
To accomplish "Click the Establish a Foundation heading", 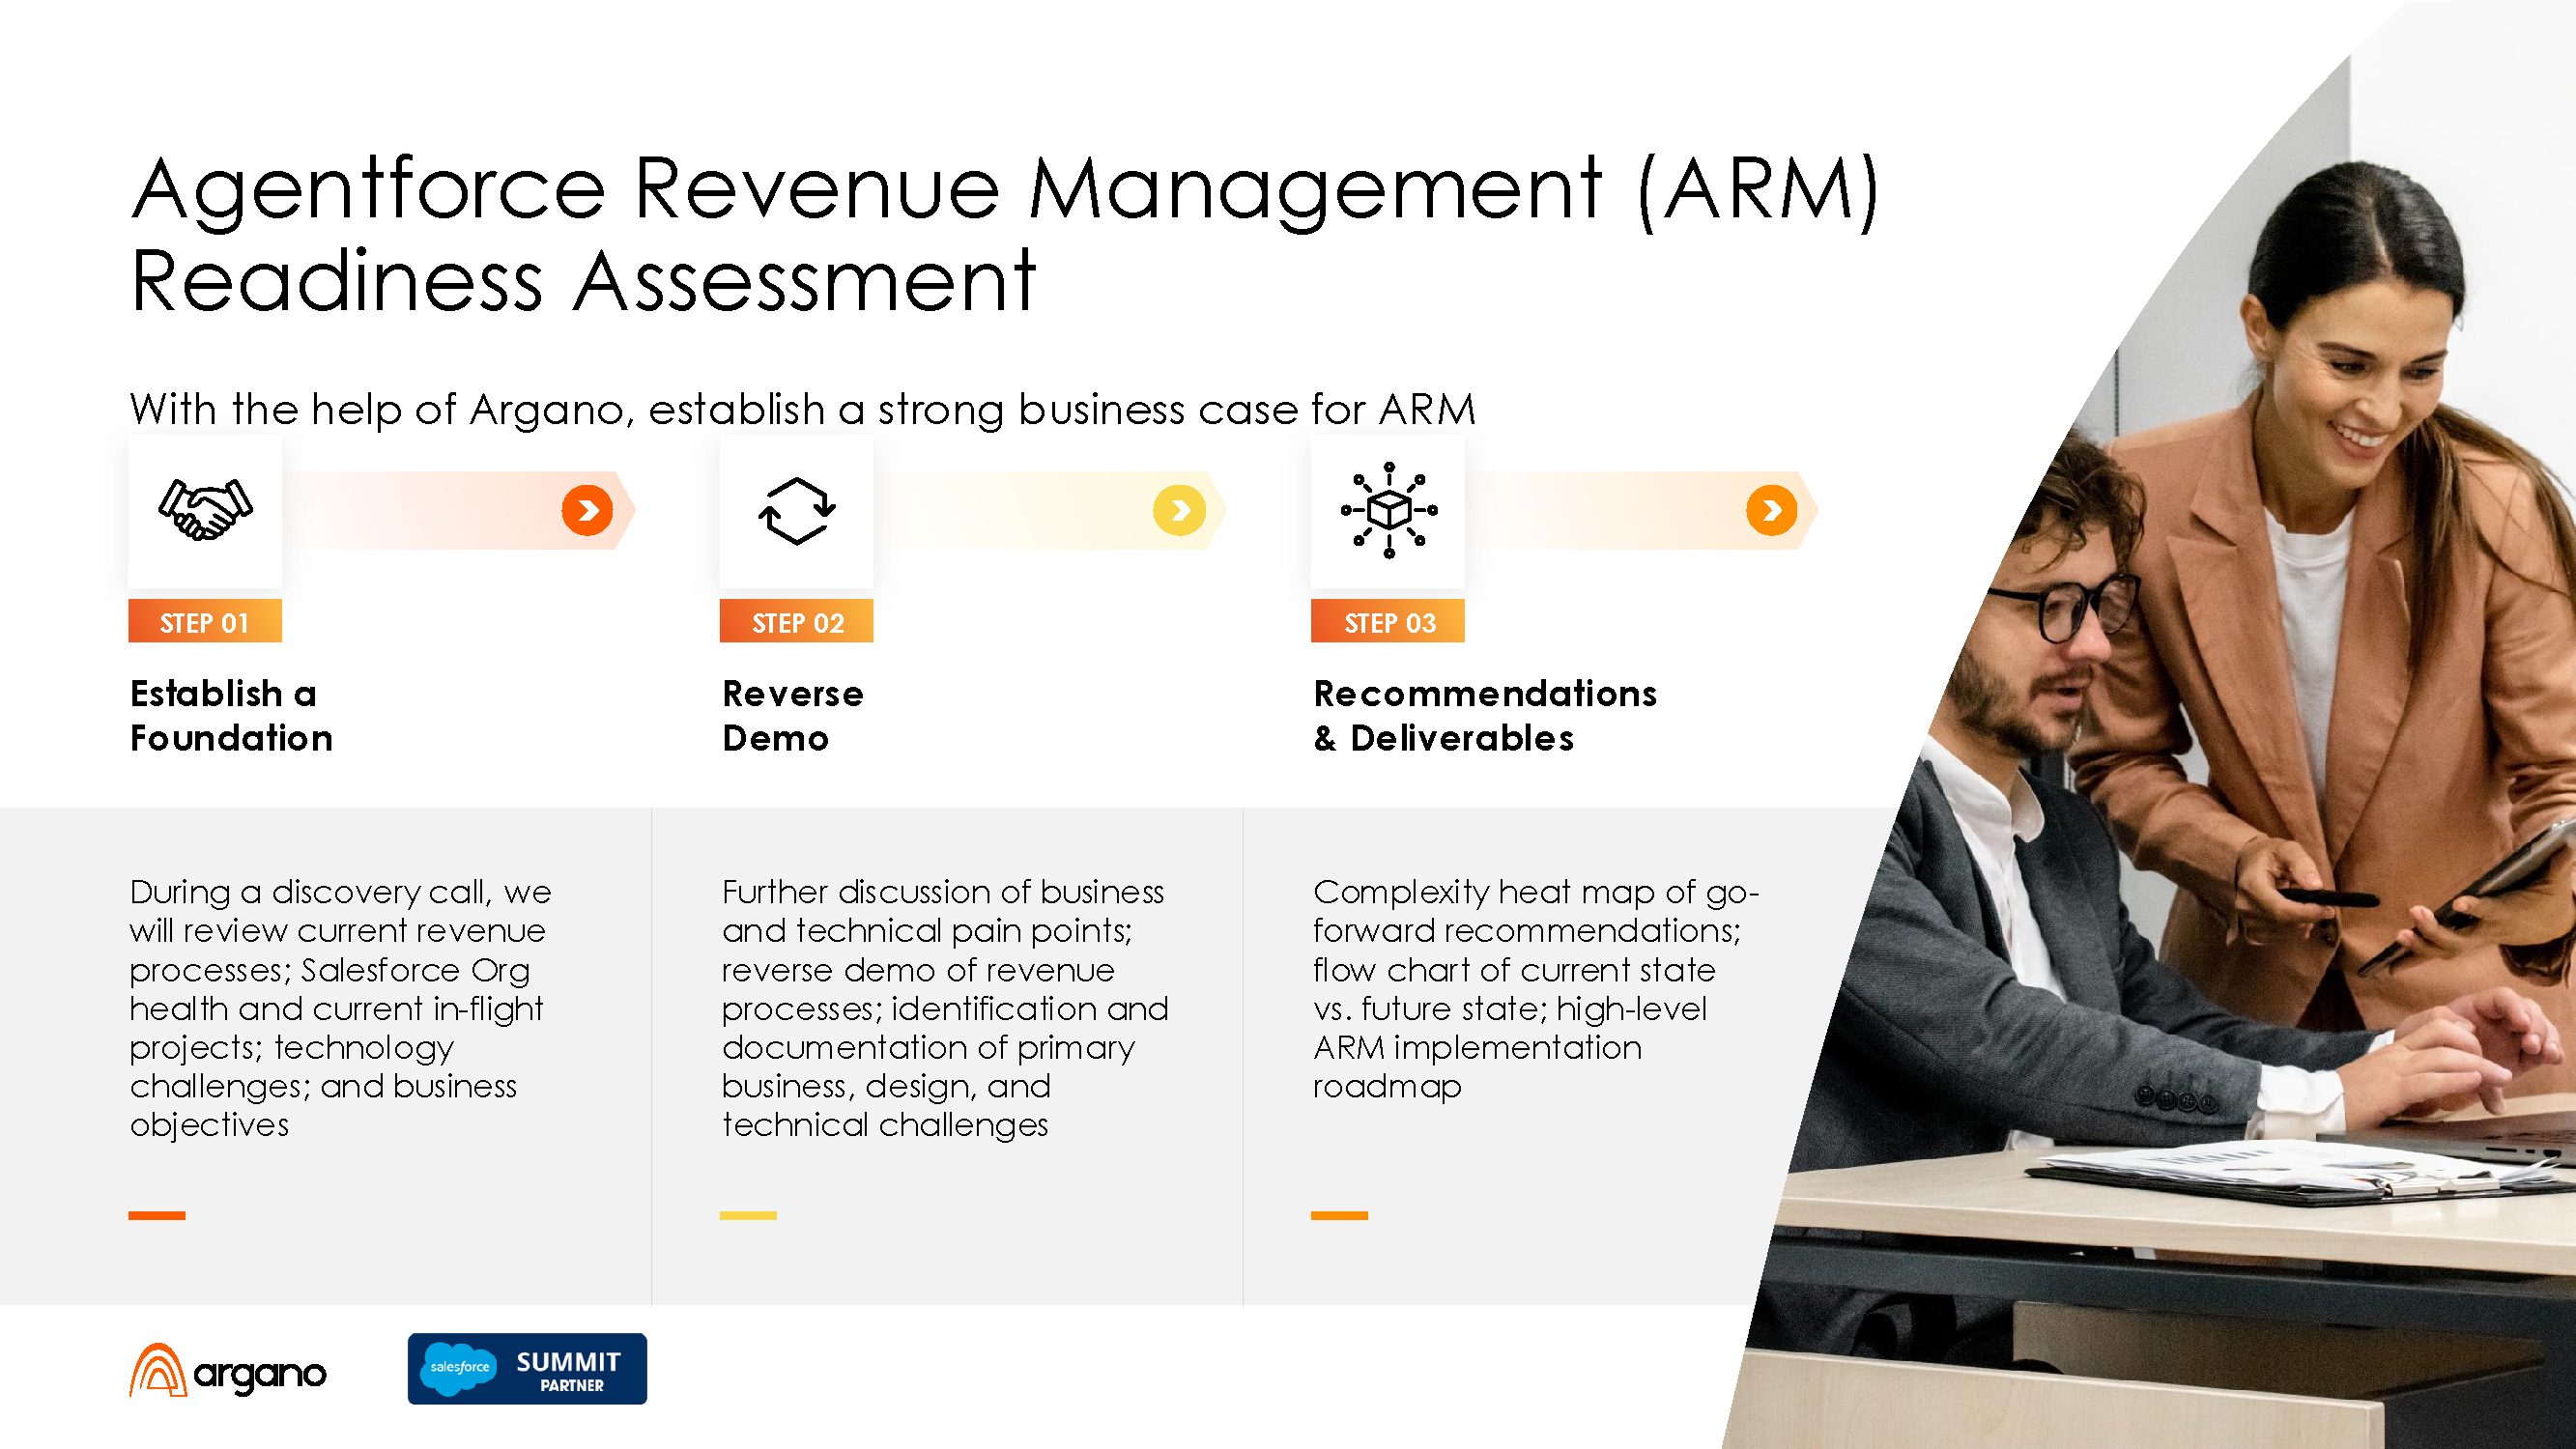I will tap(231, 715).
